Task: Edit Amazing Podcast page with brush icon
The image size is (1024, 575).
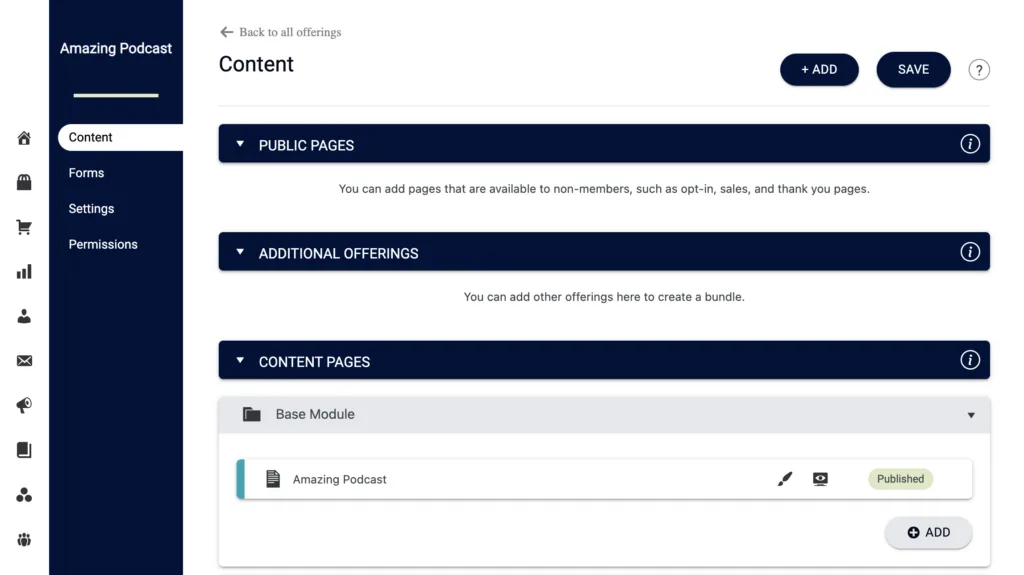Action: (x=785, y=479)
